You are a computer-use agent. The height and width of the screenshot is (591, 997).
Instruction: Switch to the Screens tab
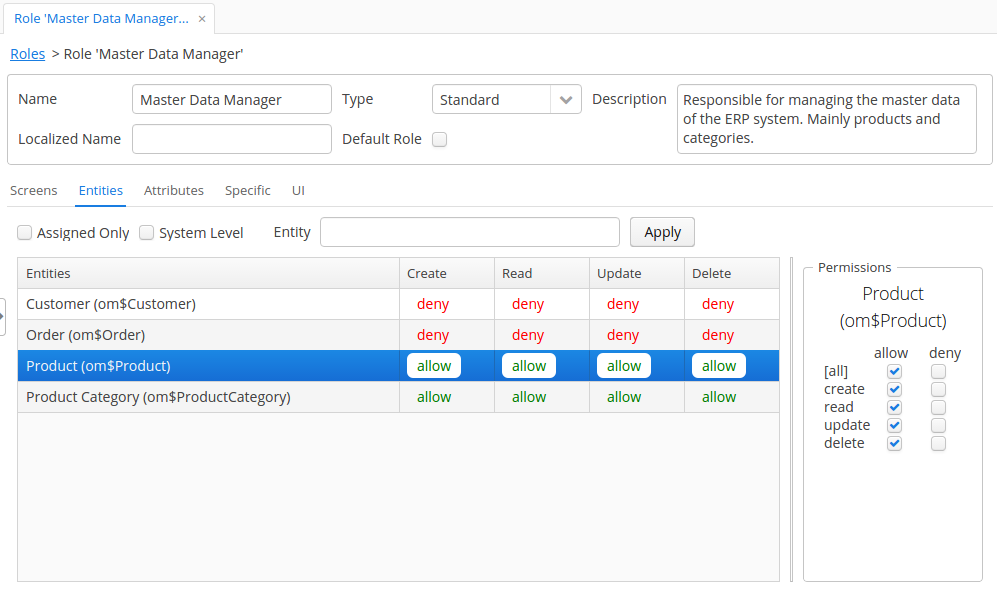[x=34, y=190]
